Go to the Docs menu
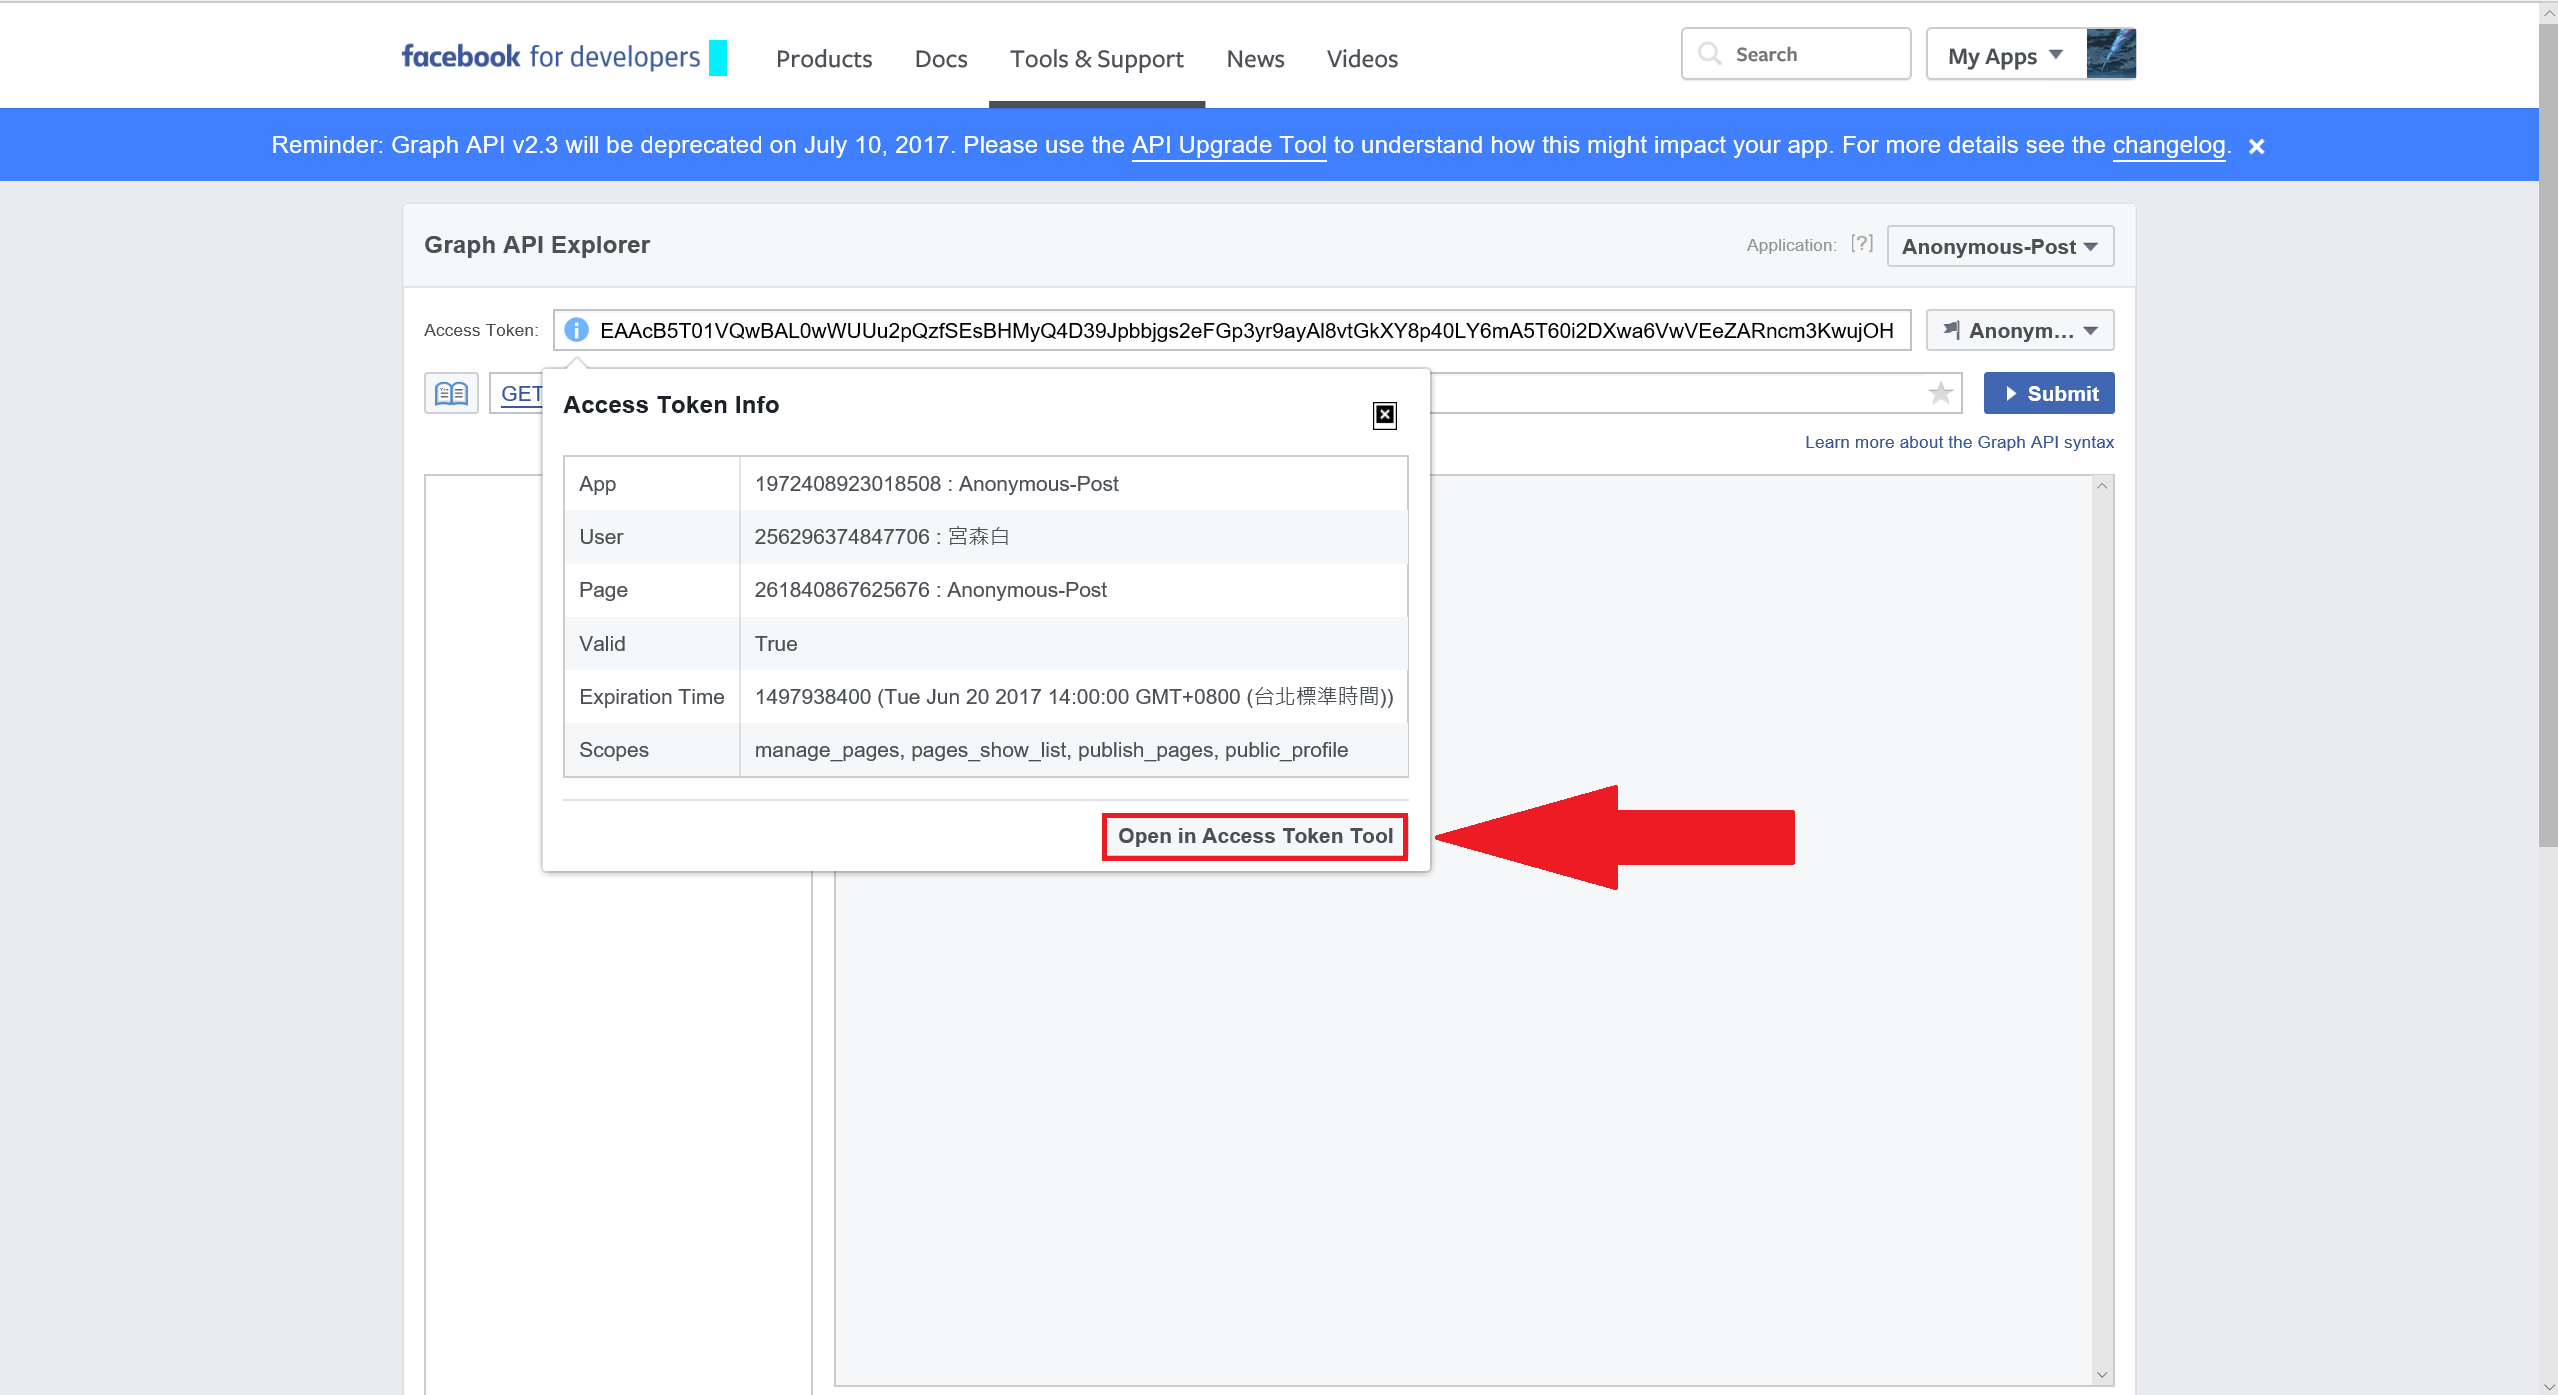The image size is (2558, 1395). tap(940, 59)
